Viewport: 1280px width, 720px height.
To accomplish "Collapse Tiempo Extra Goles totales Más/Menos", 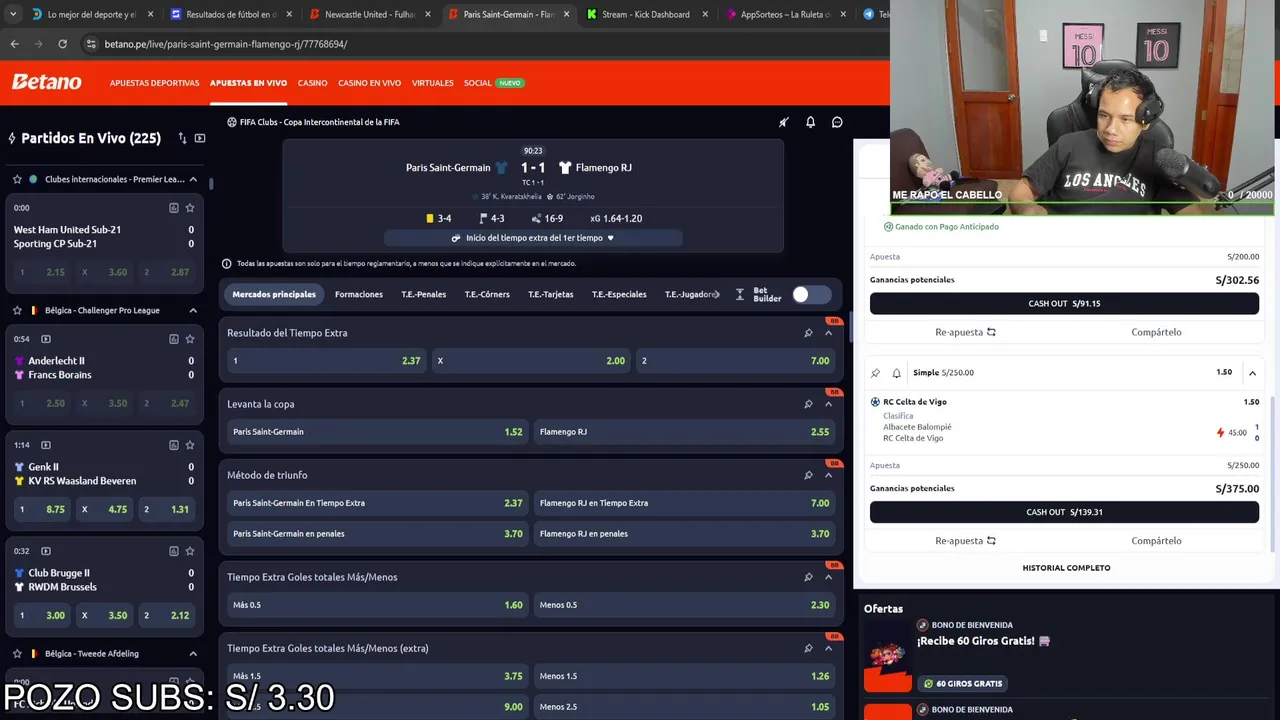I will coord(828,577).
